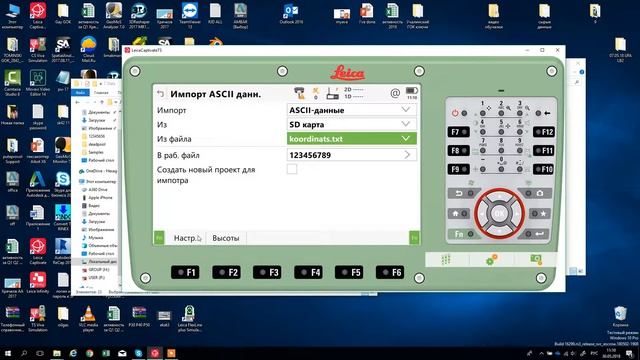
Task: Click the Настр. softkey
Action: tap(186, 238)
